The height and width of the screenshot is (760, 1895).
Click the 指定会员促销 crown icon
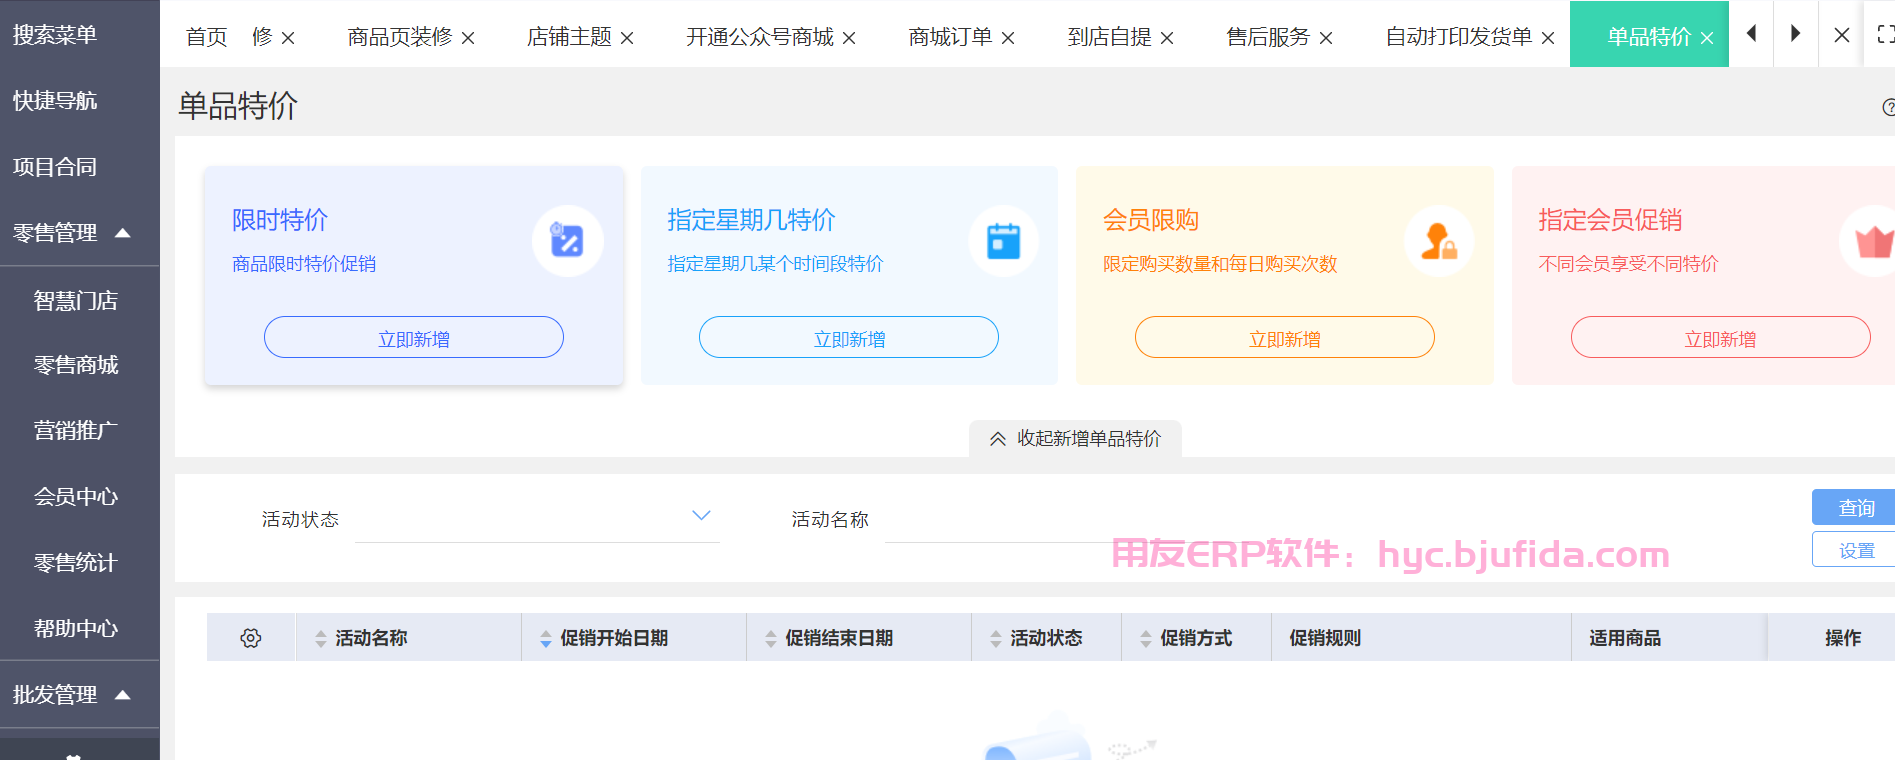click(1873, 241)
